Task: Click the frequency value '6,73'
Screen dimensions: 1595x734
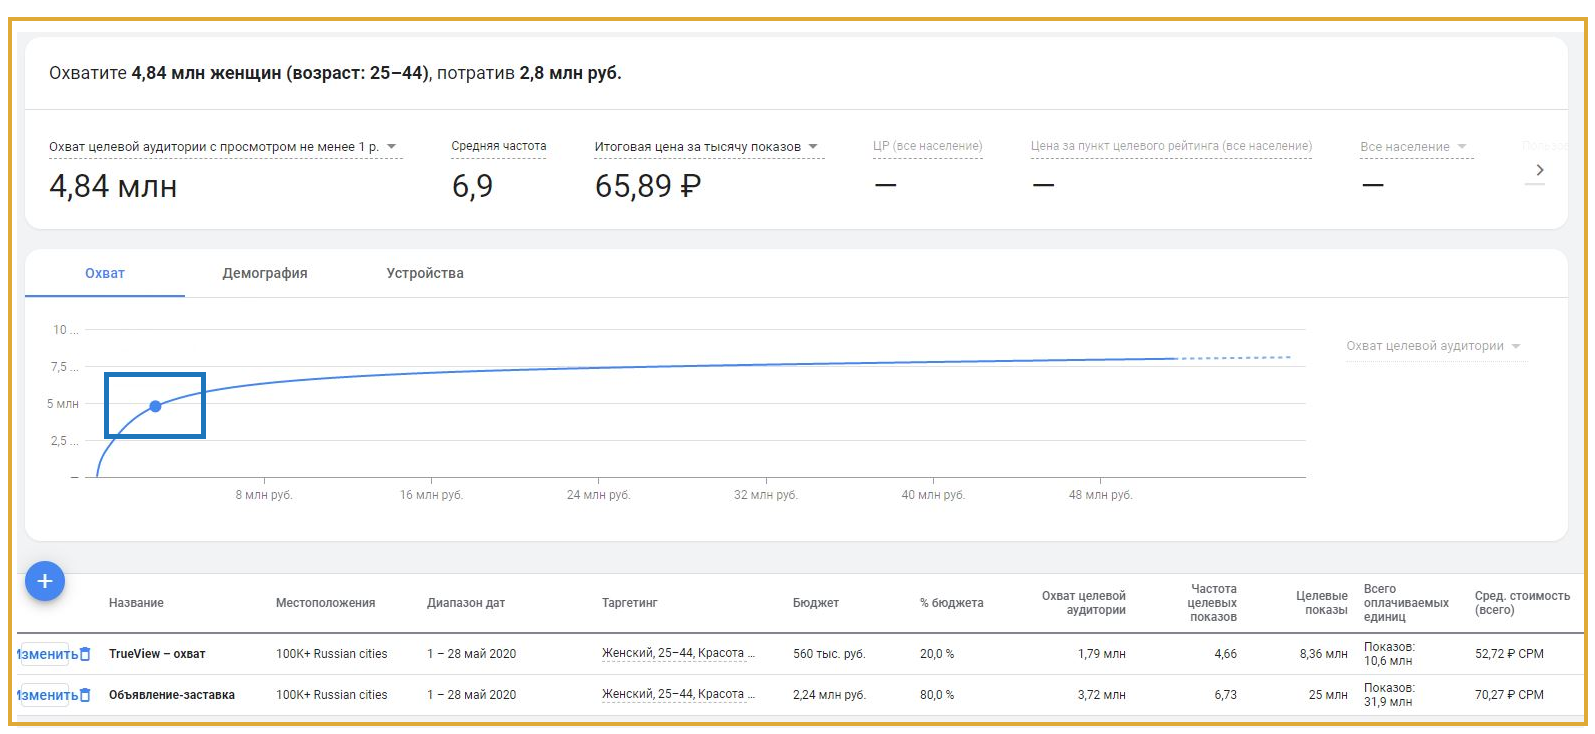Action: click(1226, 695)
